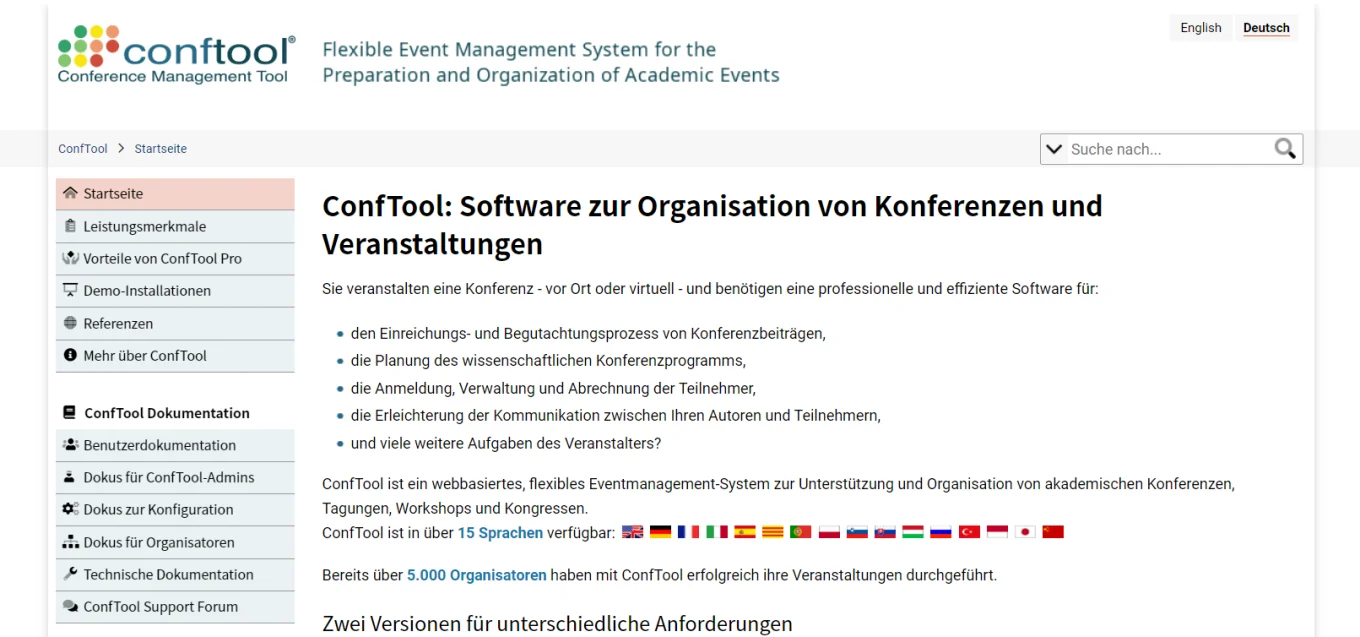Click the German flag icon

[661, 532]
